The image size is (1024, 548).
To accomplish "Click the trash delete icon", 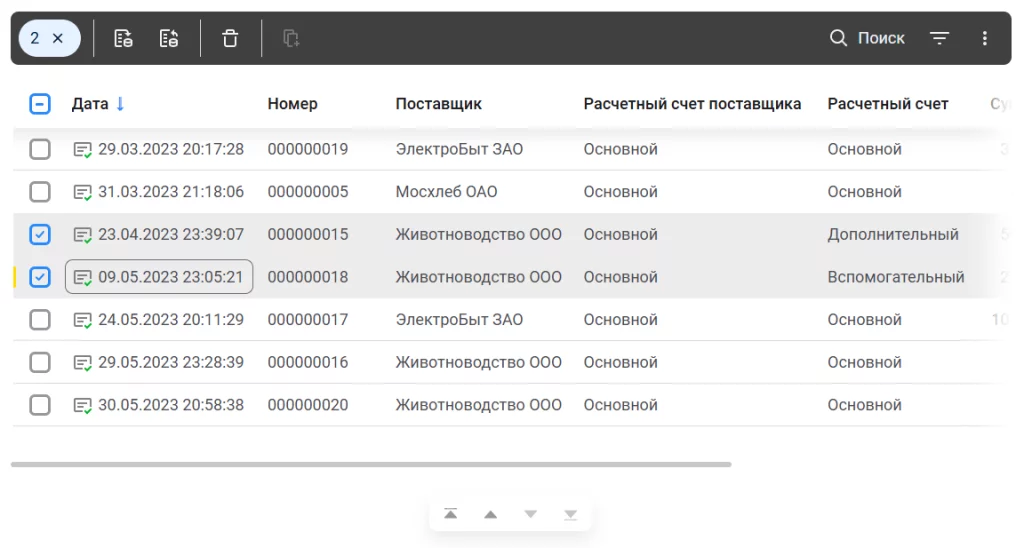I will tap(230, 39).
